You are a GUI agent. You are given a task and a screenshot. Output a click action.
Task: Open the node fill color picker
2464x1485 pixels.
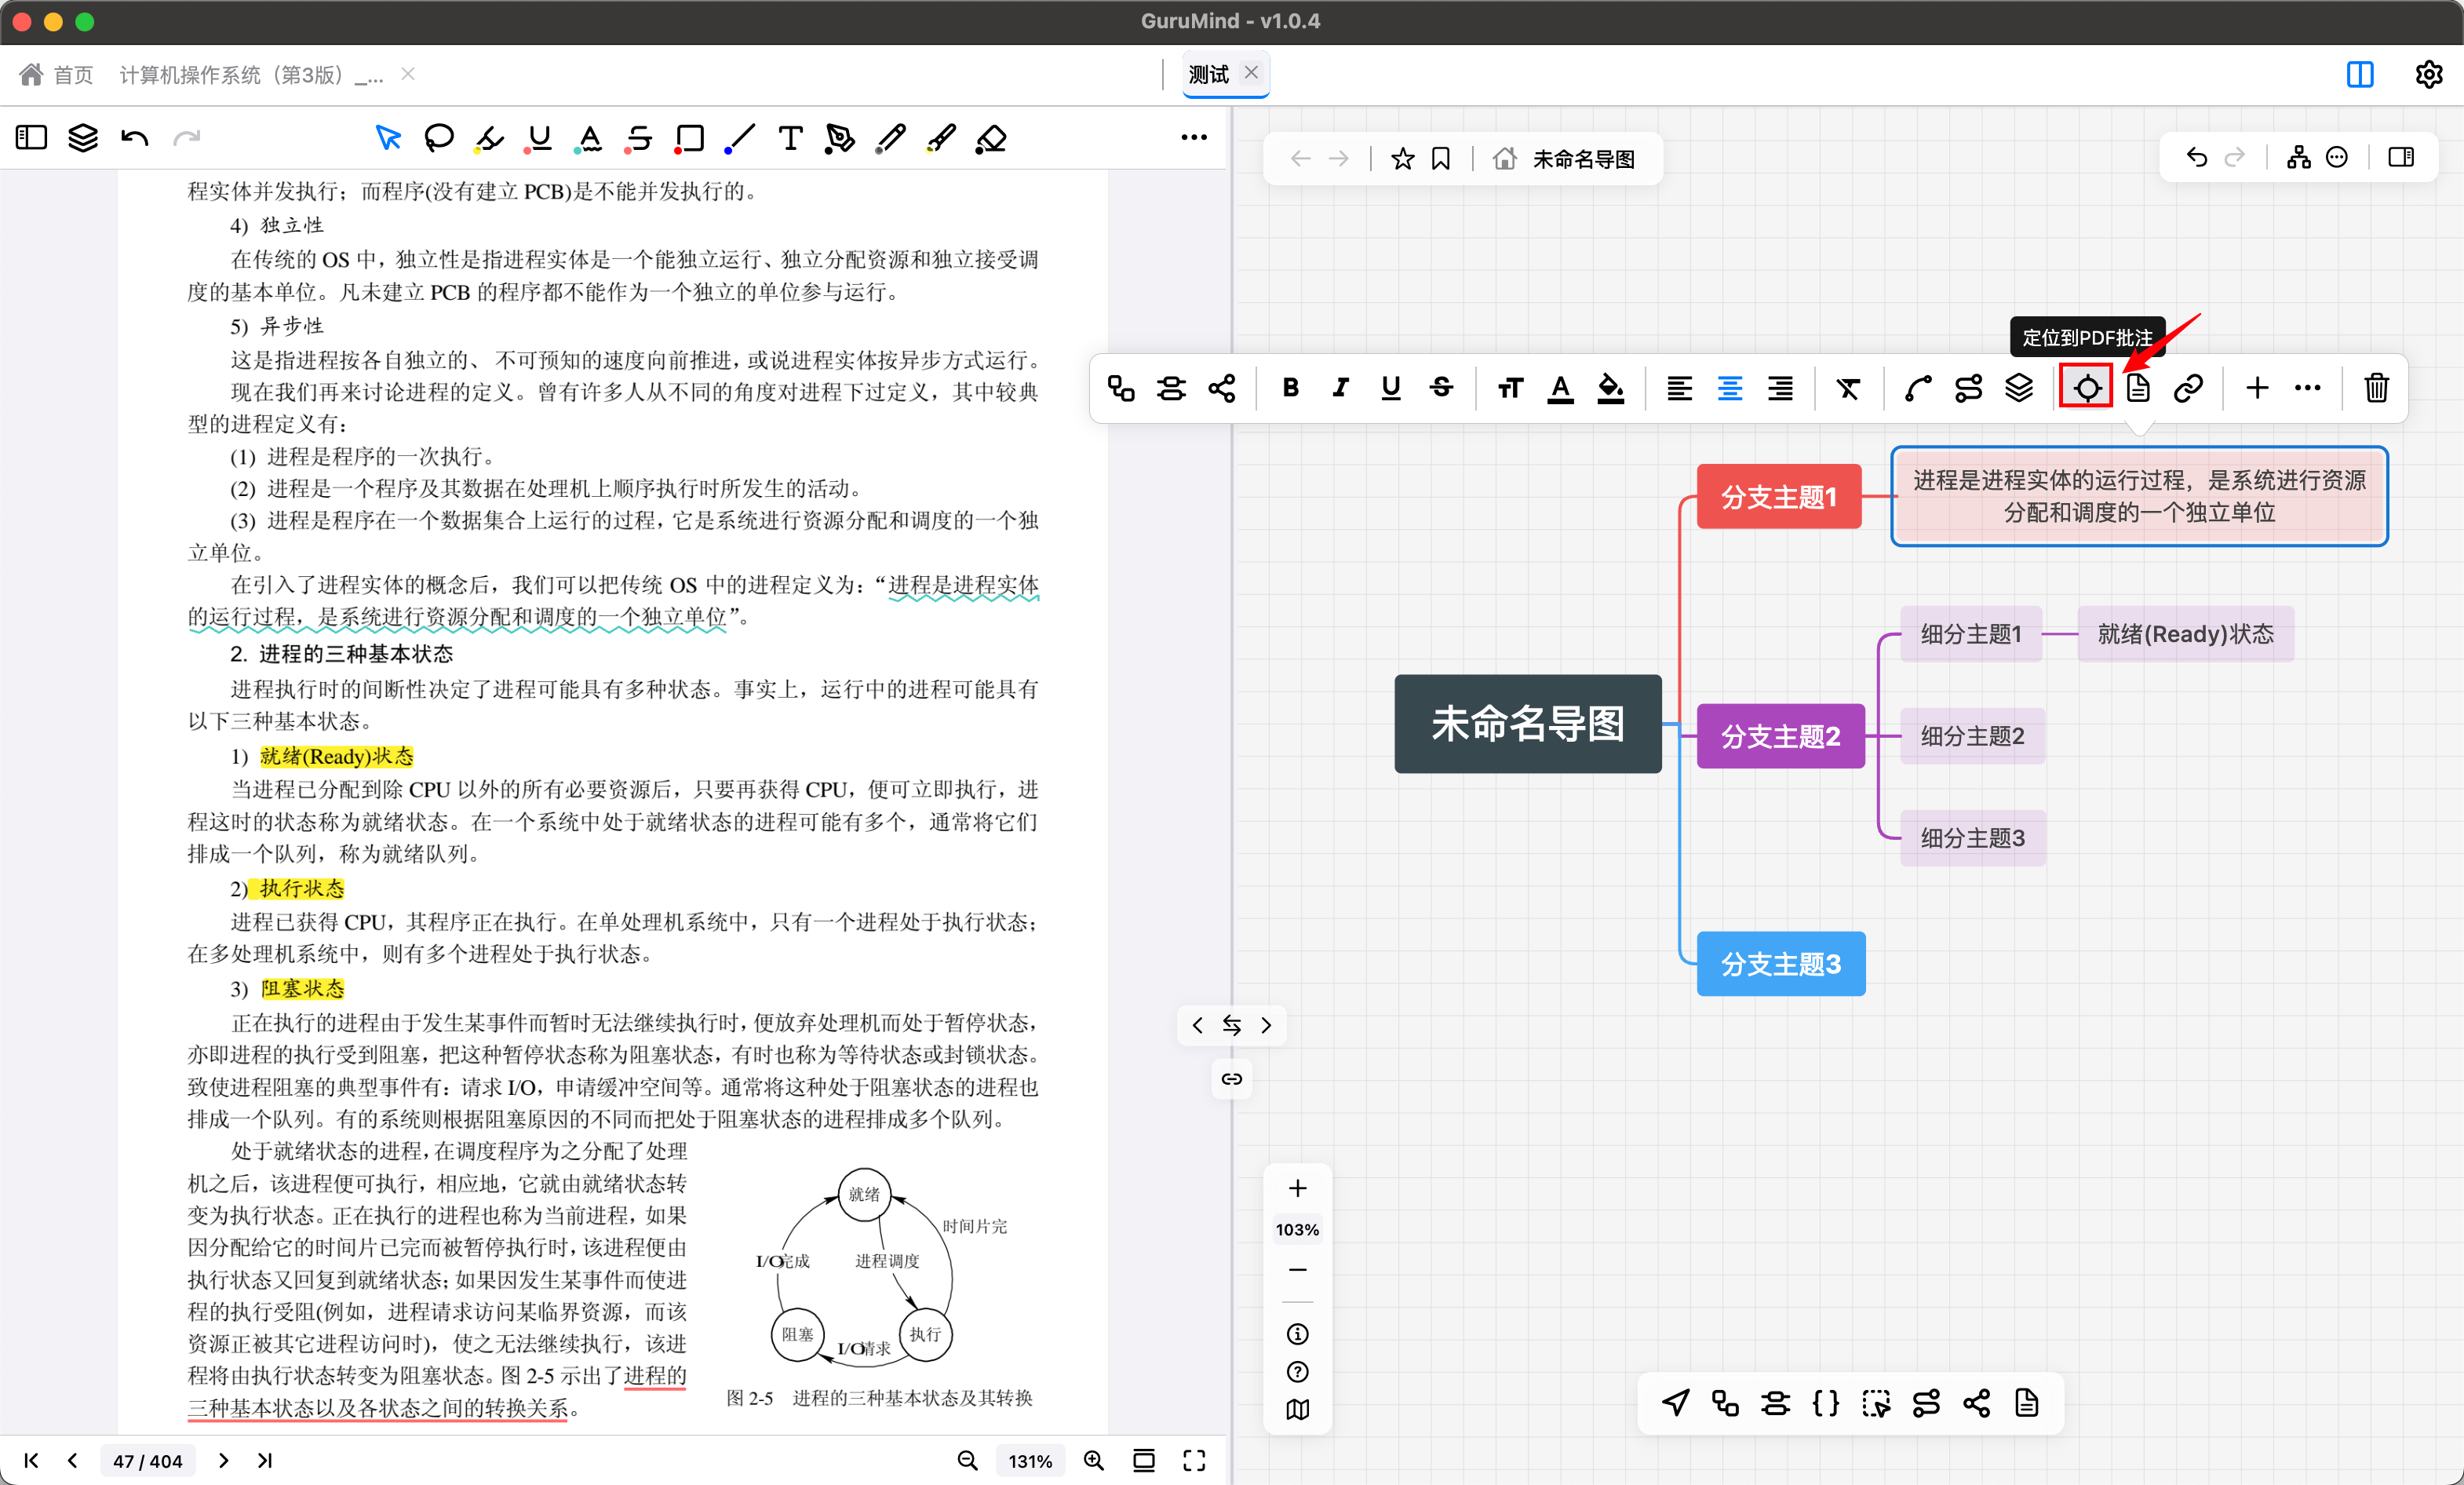[1610, 388]
